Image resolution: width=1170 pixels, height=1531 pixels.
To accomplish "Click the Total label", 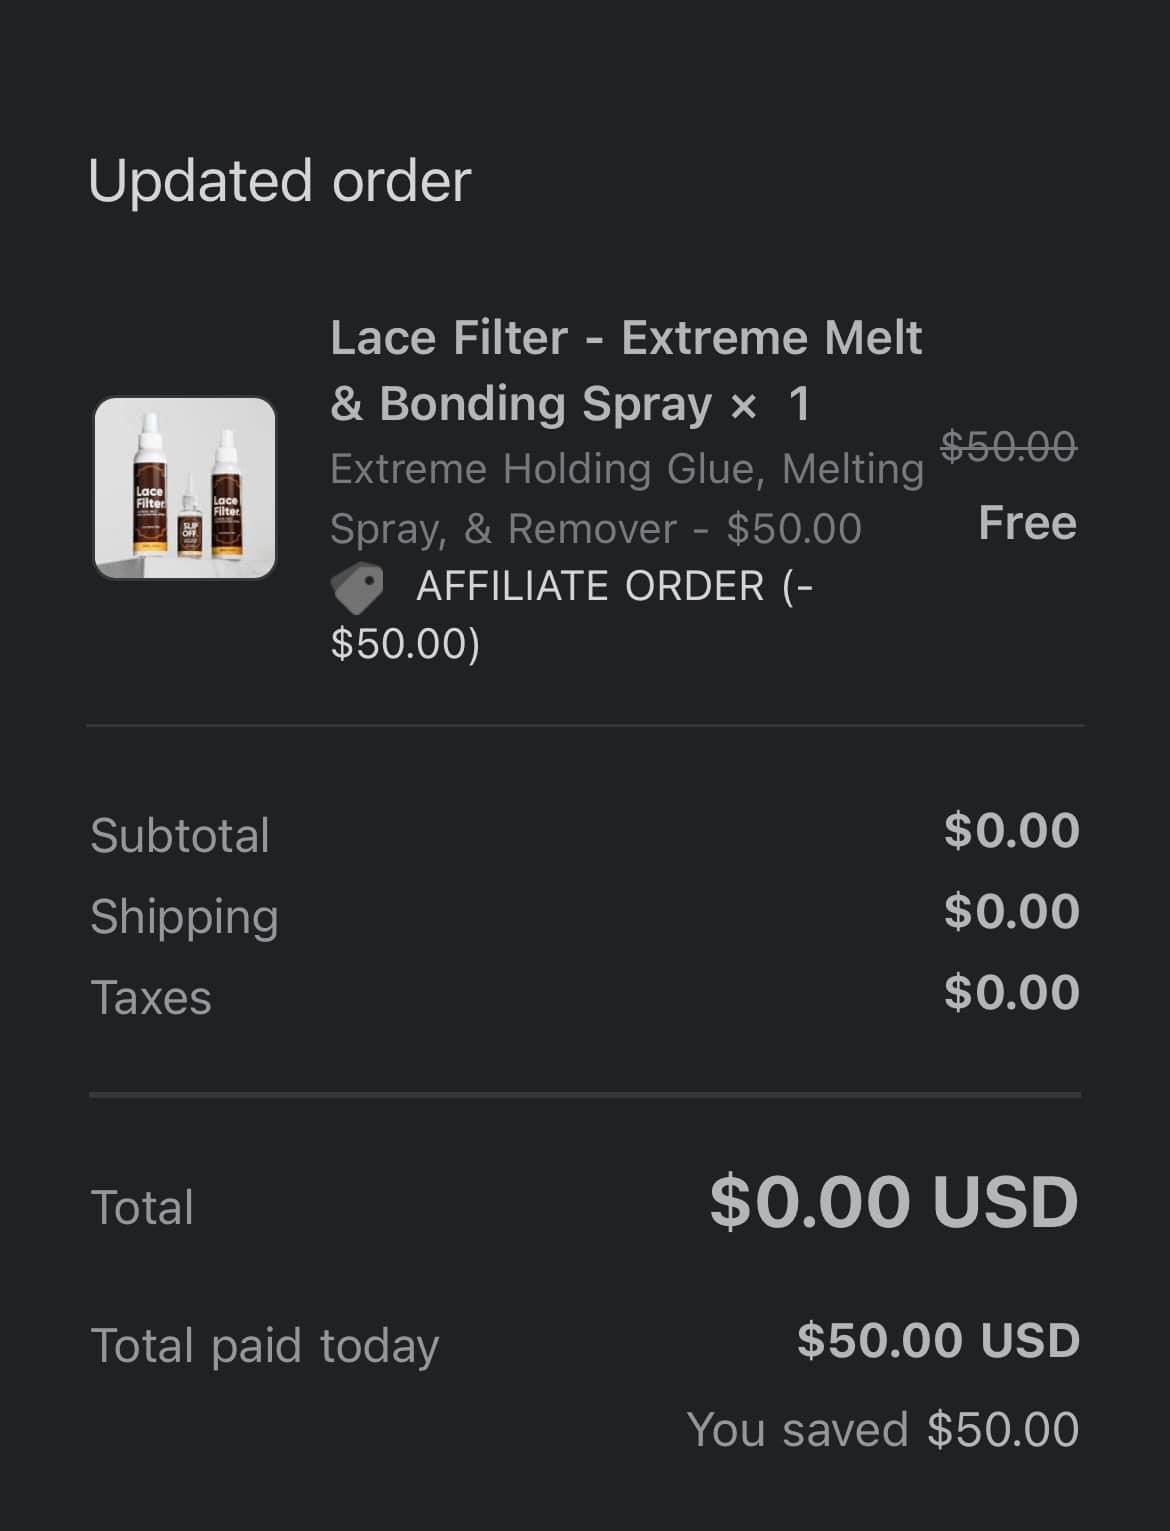I will 142,1207.
